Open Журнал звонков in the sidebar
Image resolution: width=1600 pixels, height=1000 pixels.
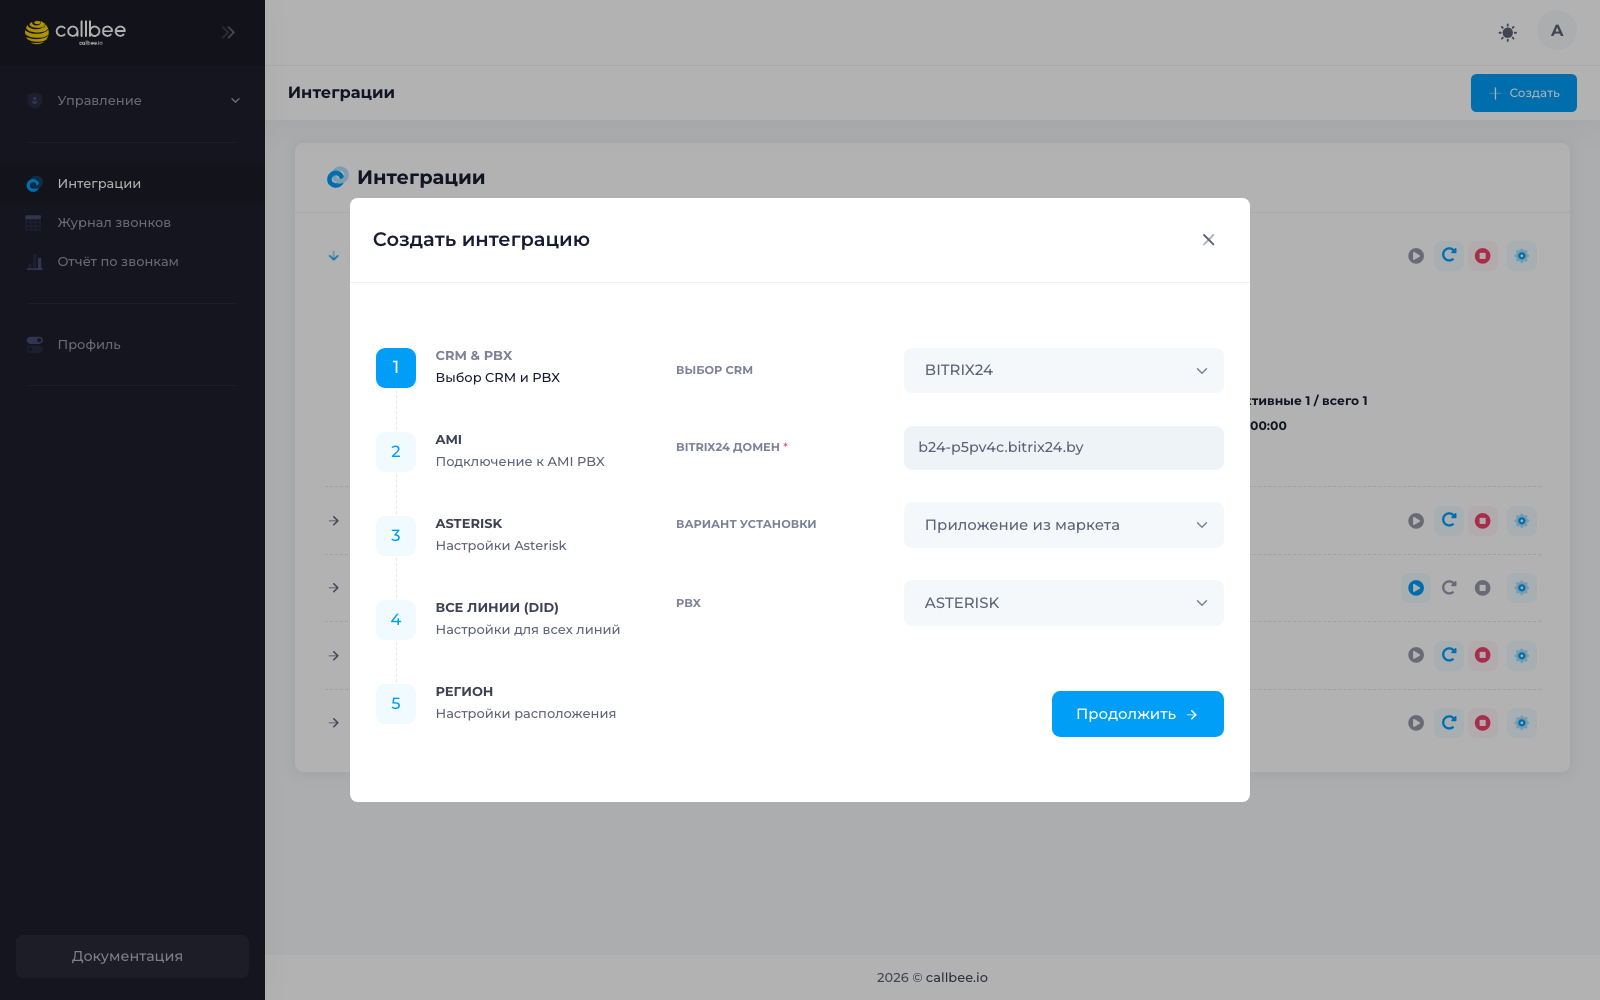[133, 223]
